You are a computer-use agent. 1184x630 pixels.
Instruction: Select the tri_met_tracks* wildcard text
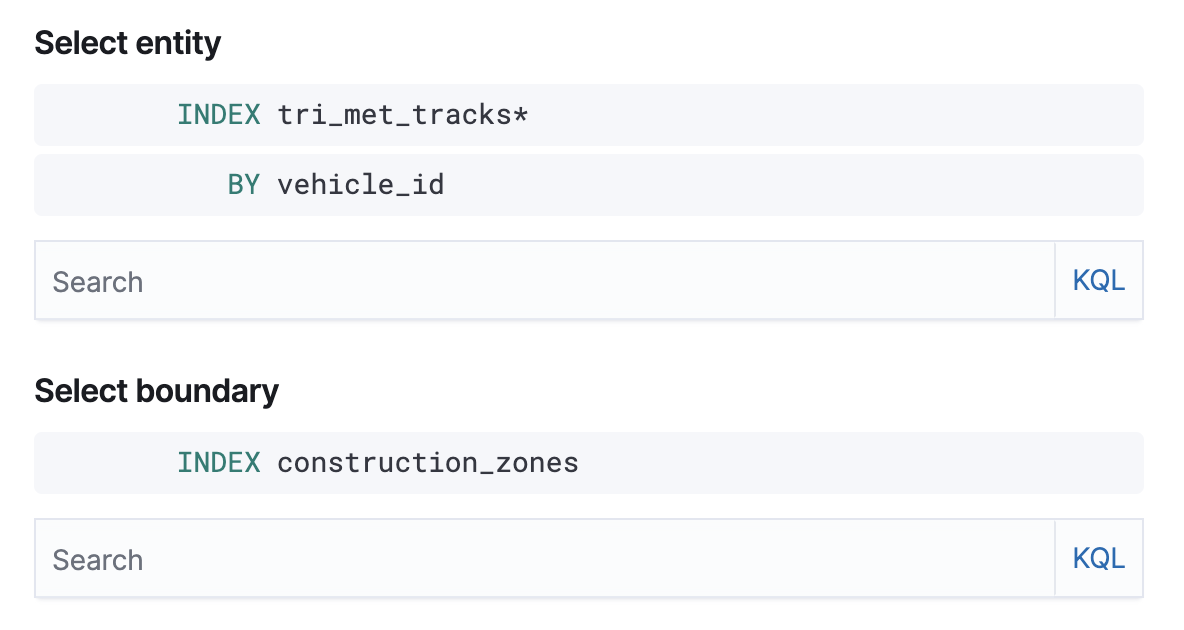pyautogui.click(x=404, y=114)
